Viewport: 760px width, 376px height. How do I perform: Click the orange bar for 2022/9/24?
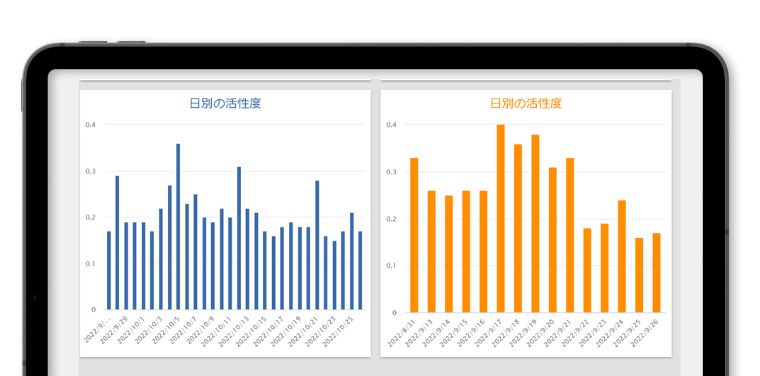(x=622, y=256)
